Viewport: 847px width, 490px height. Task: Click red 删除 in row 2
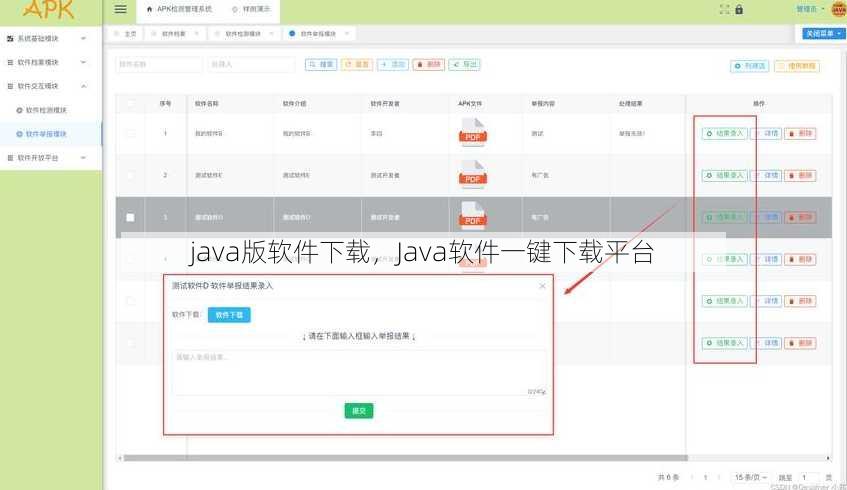800,176
